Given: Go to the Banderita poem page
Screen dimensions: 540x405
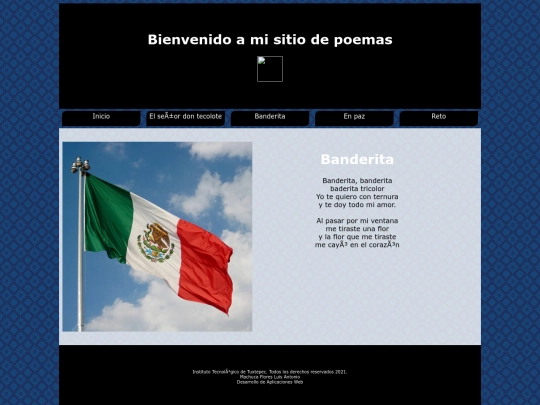Looking at the screenshot, I should pyautogui.click(x=270, y=118).
